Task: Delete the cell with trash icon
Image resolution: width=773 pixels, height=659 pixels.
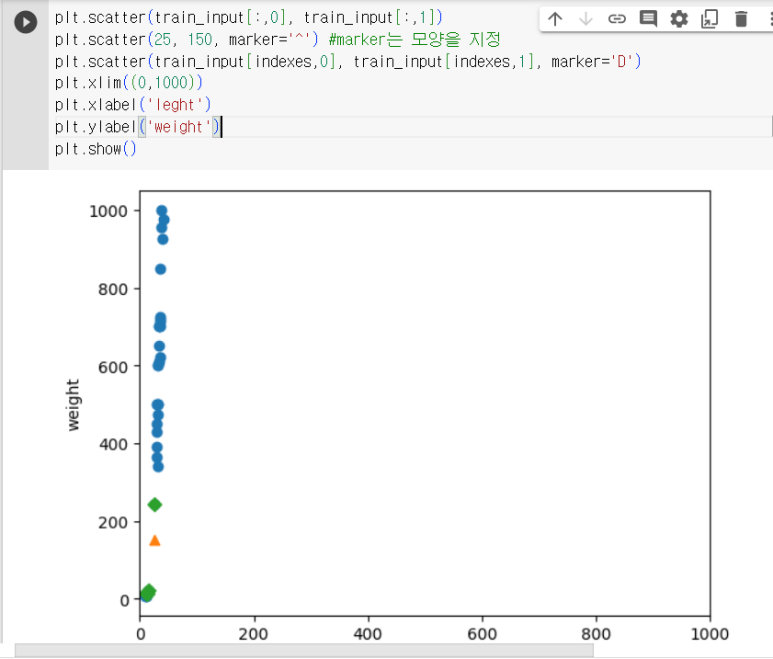Action: (741, 19)
